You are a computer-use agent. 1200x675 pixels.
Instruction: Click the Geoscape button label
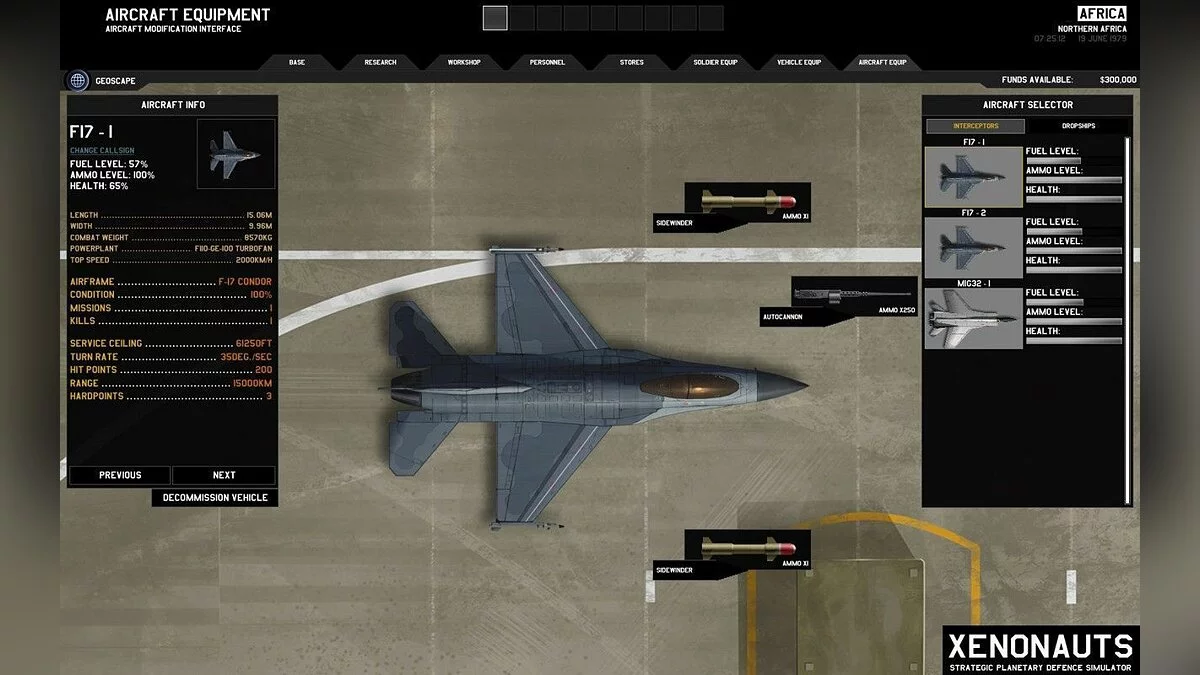[x=116, y=81]
